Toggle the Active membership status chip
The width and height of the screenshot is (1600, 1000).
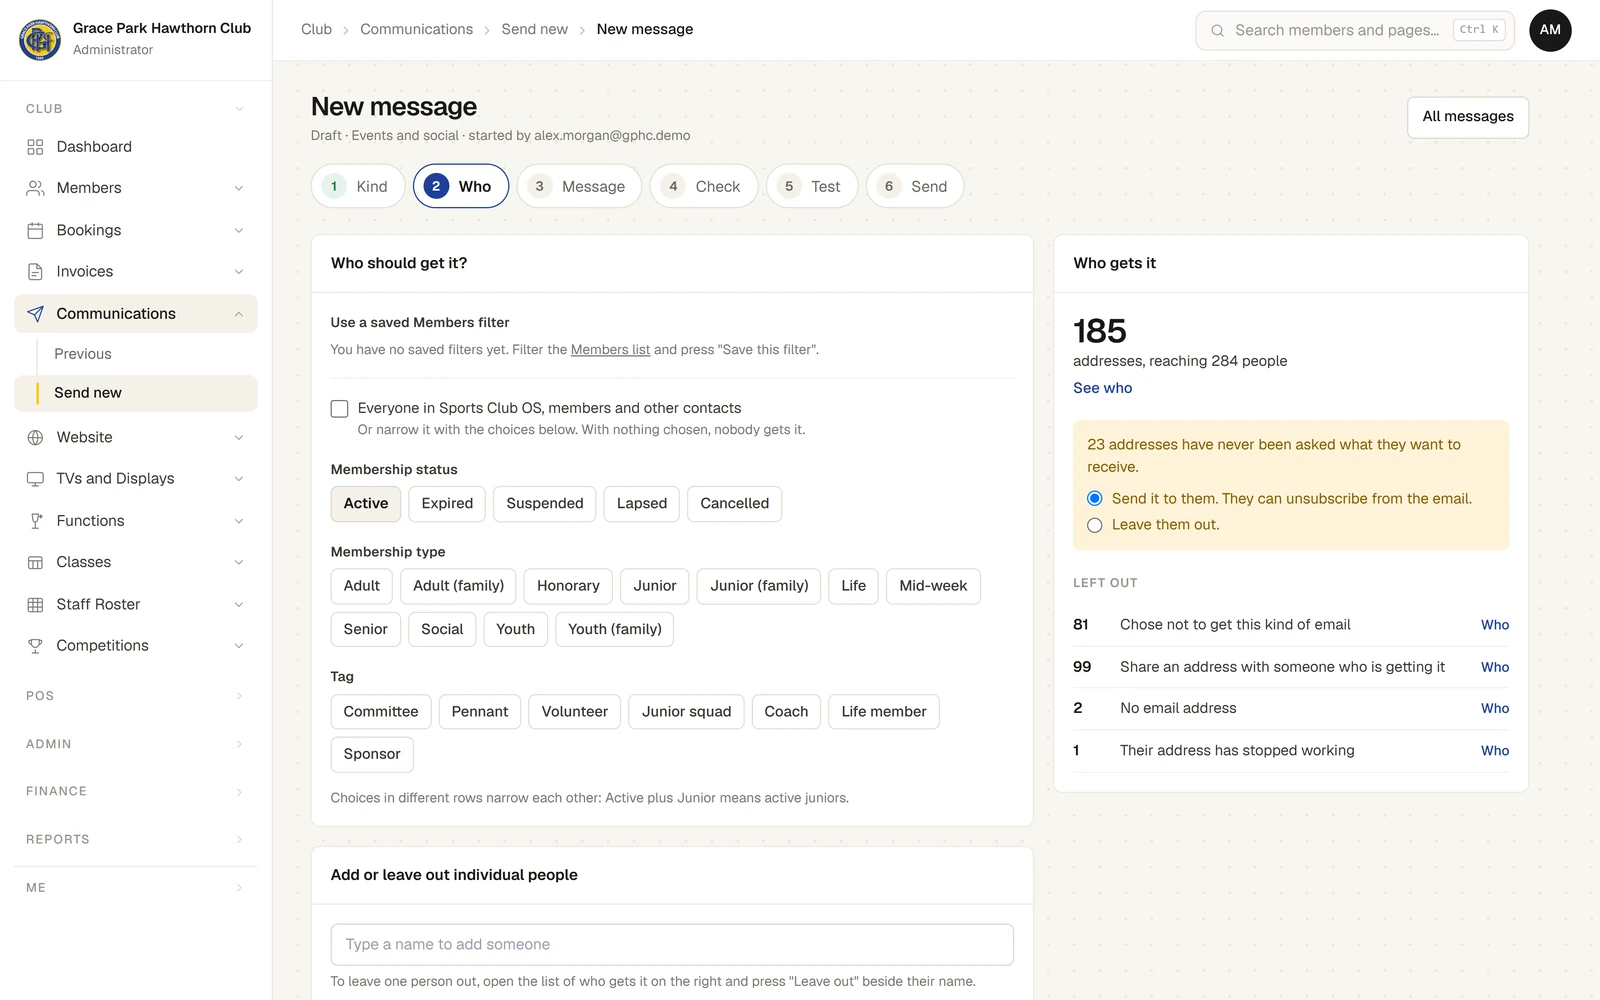366,503
